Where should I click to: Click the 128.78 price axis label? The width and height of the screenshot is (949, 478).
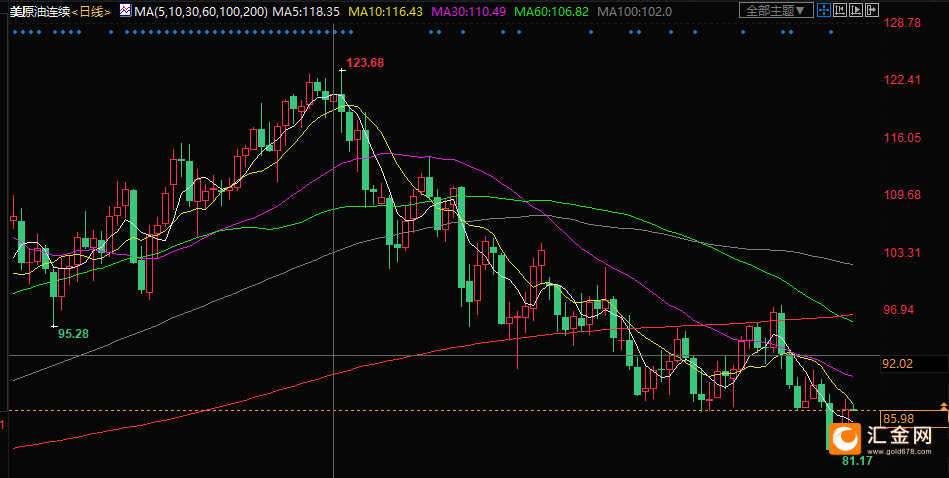click(x=903, y=23)
